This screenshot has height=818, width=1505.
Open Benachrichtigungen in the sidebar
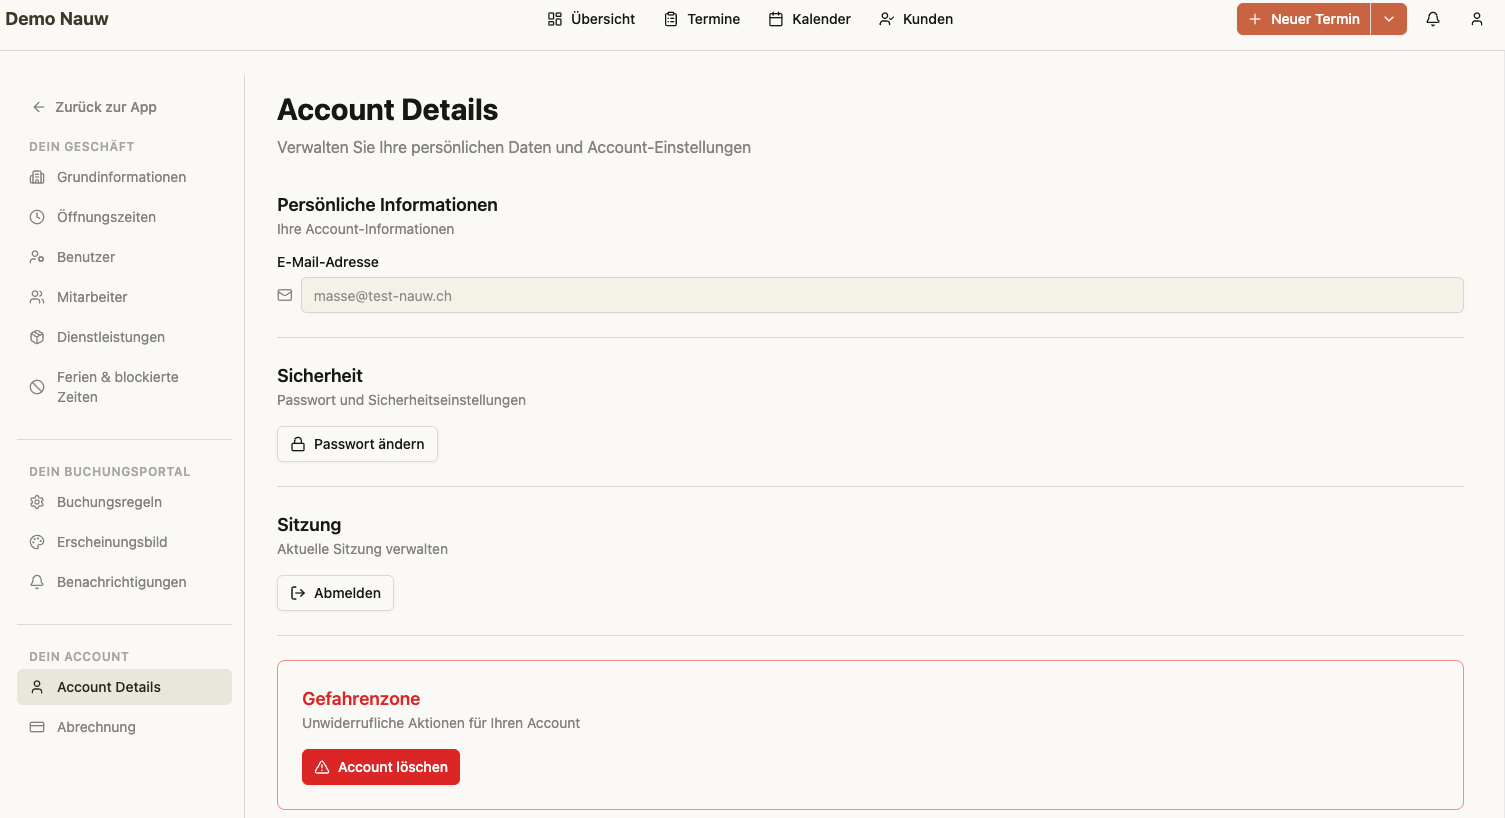point(124,582)
